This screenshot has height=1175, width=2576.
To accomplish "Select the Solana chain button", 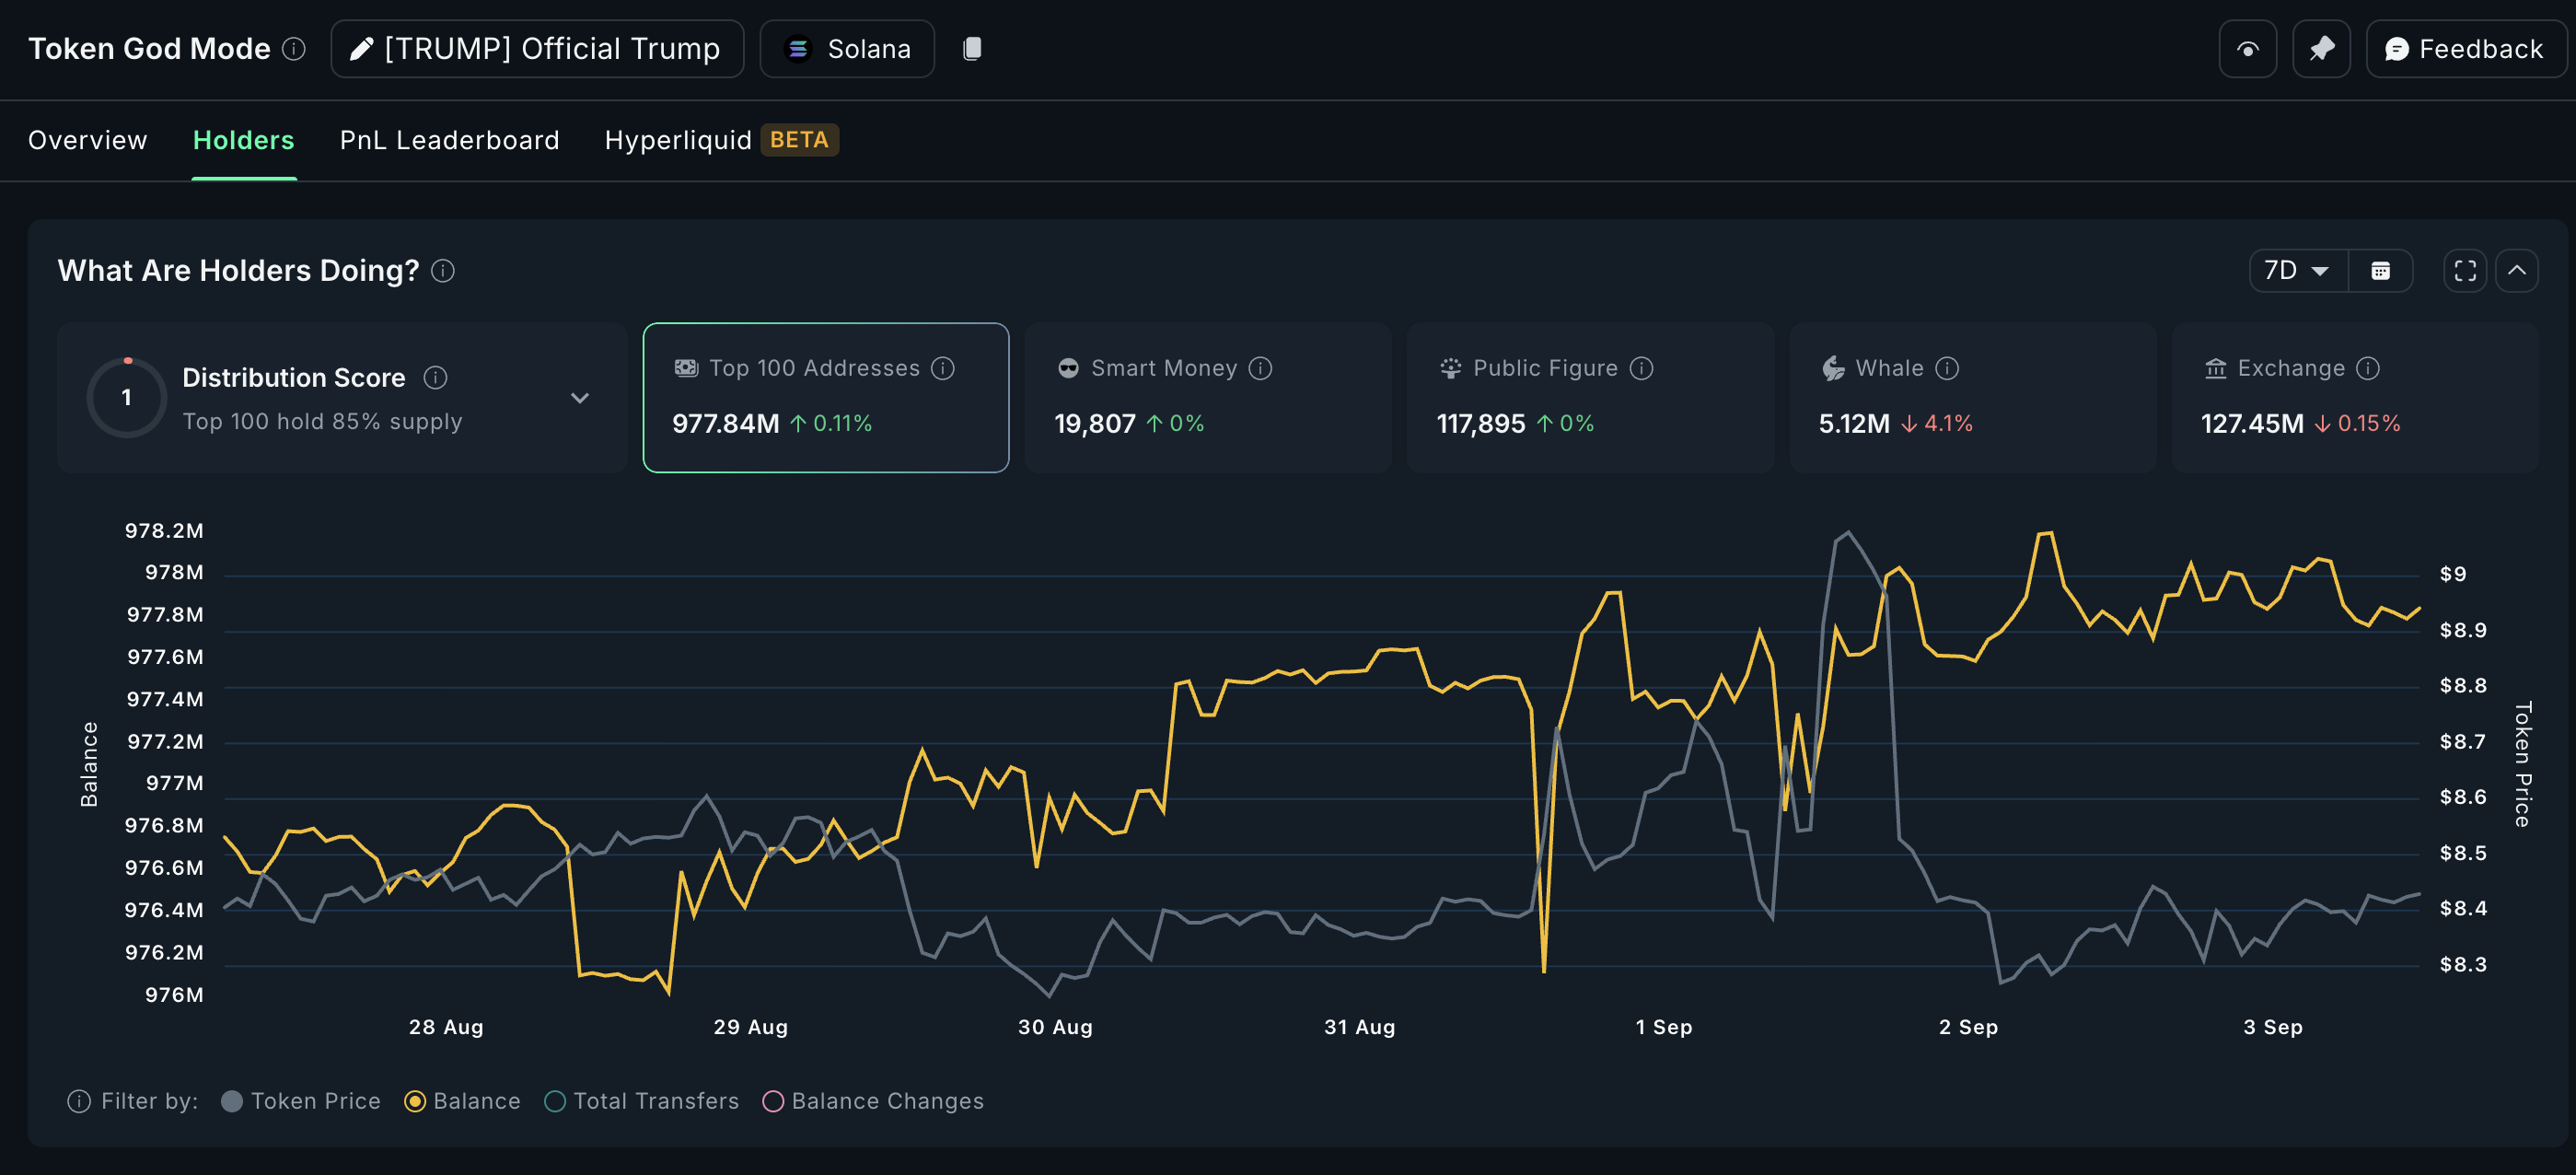I will tap(847, 49).
